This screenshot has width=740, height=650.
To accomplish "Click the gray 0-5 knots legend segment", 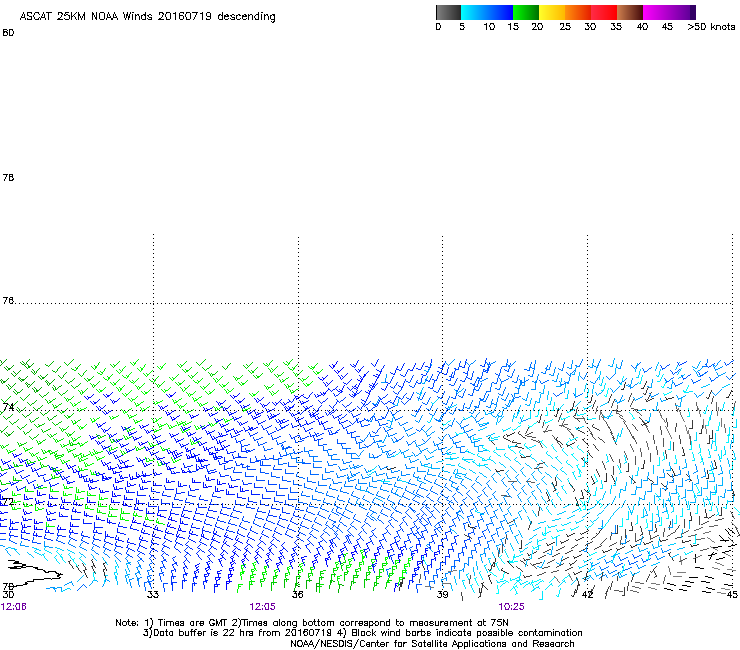I will pyautogui.click(x=448, y=12).
